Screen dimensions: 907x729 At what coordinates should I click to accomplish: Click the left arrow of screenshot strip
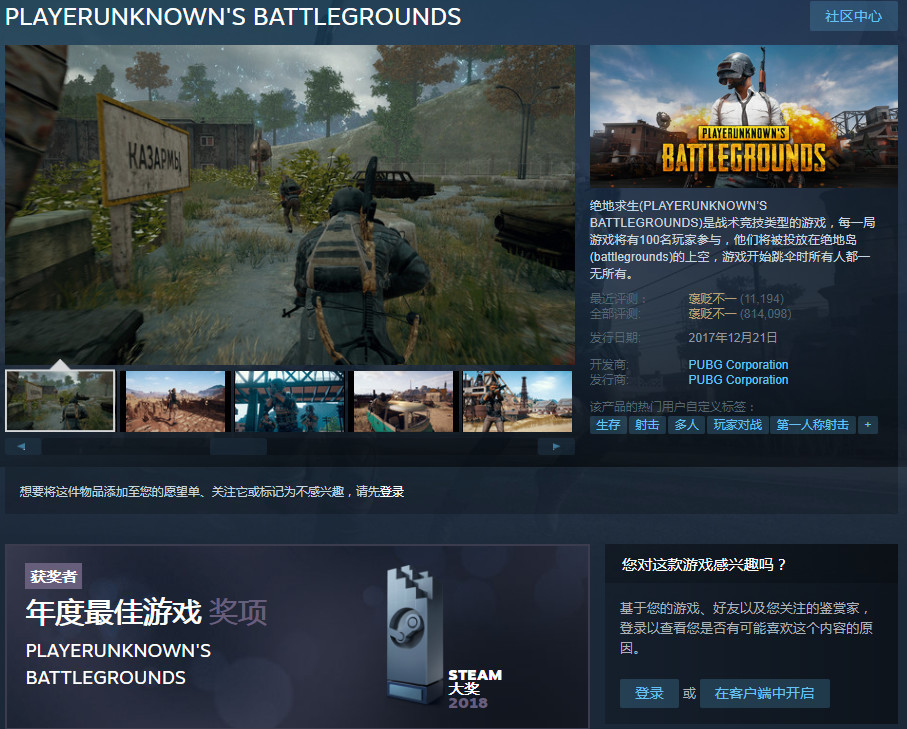[x=23, y=446]
